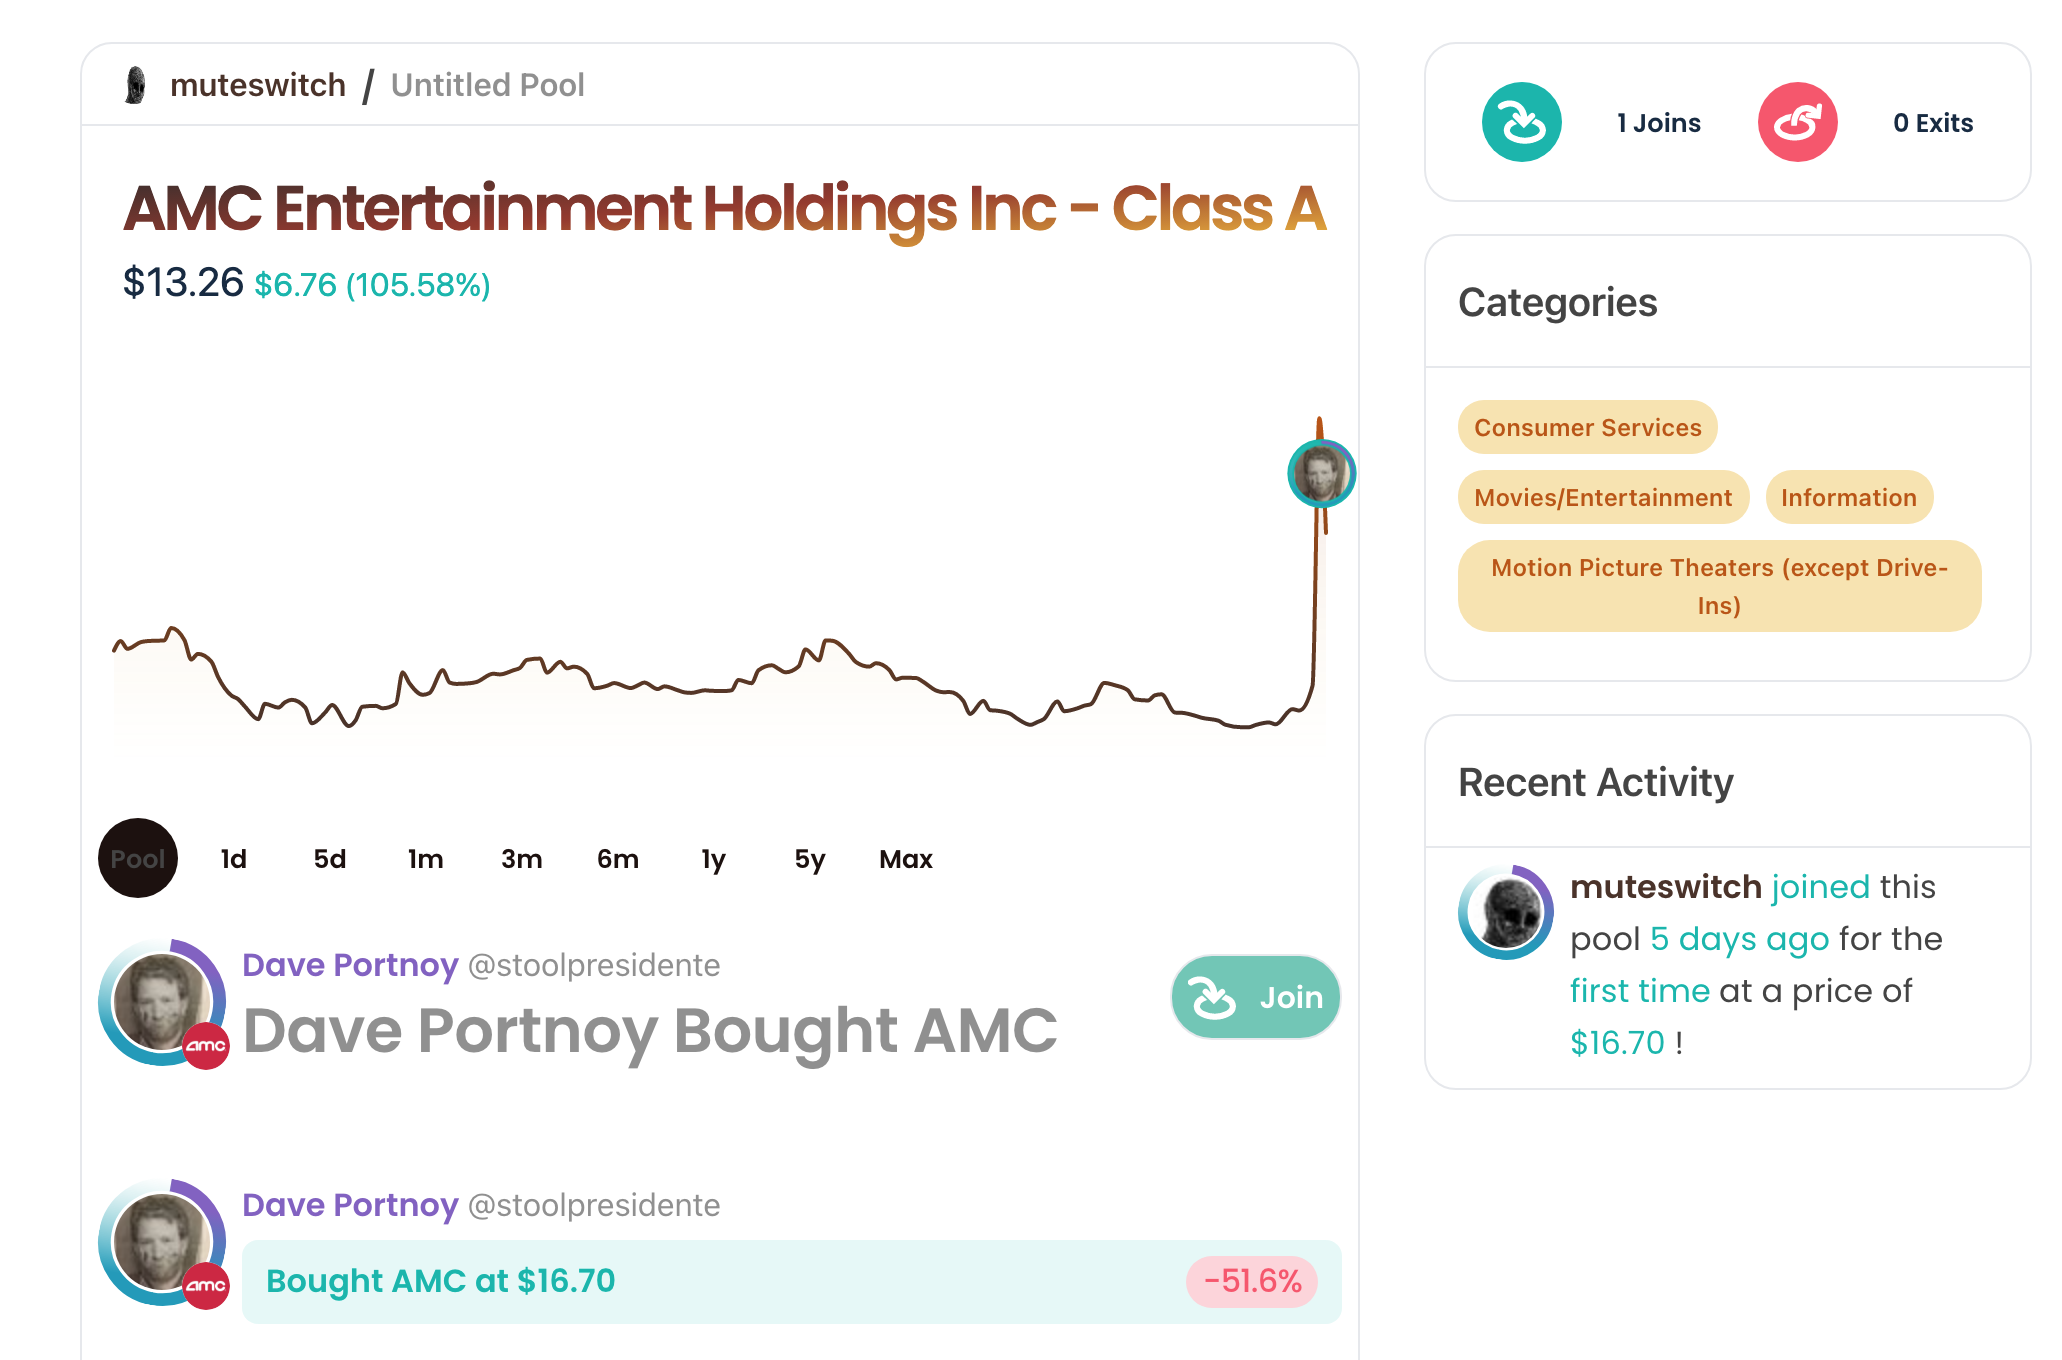The image size is (2062, 1360).
Task: Click AMC badge on the headline avatar
Action: pyautogui.click(x=206, y=1046)
